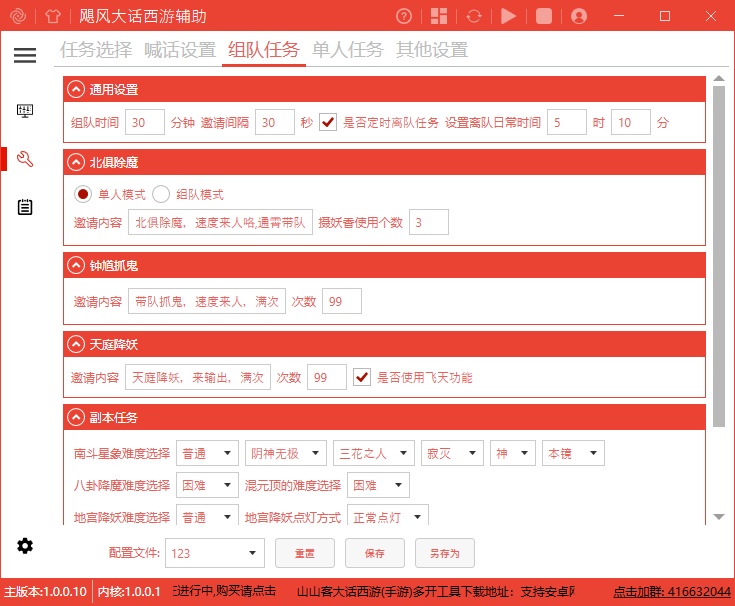The image size is (735, 606).
Task: Open the 寂灭 dropdown
Action: click(452, 453)
